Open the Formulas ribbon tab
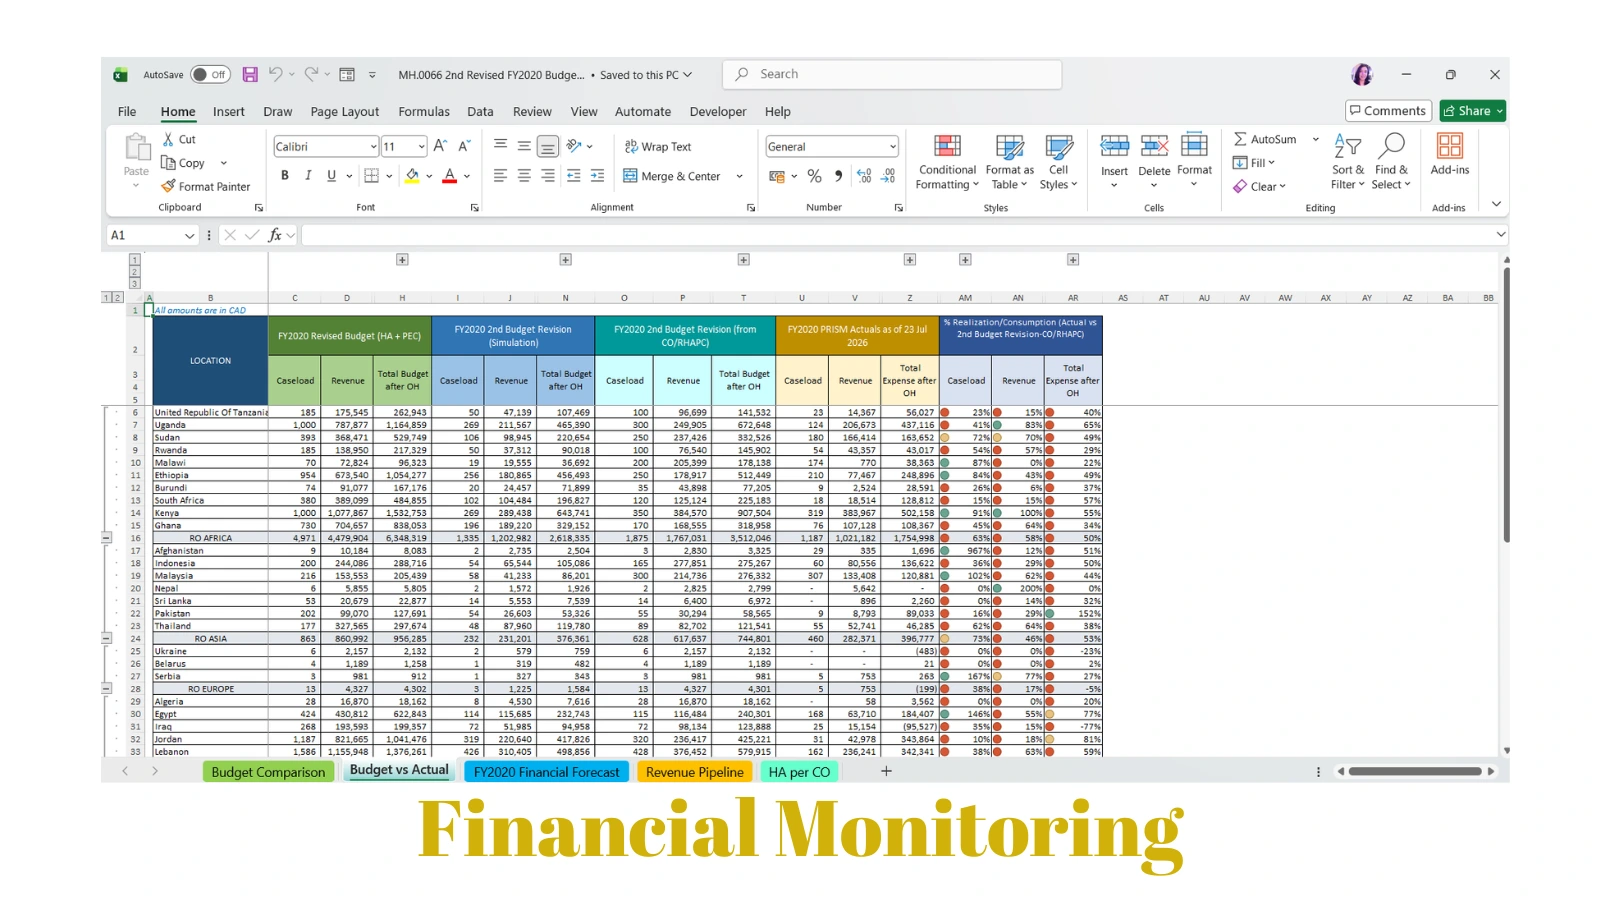 click(x=424, y=112)
